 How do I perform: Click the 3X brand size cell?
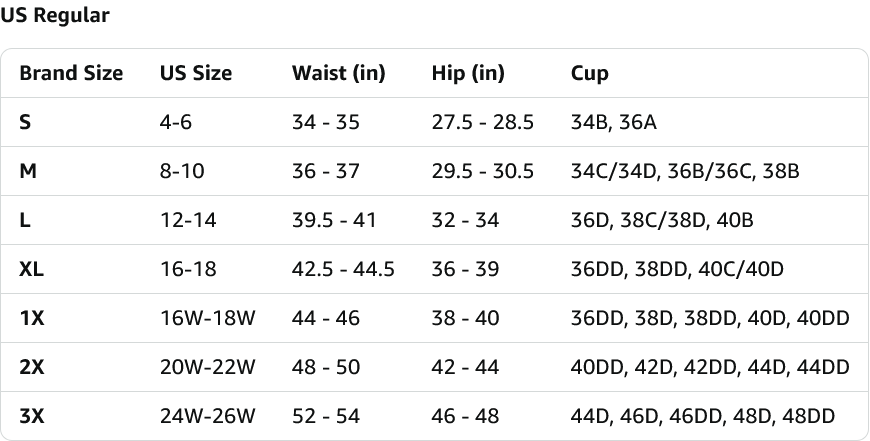point(32,417)
